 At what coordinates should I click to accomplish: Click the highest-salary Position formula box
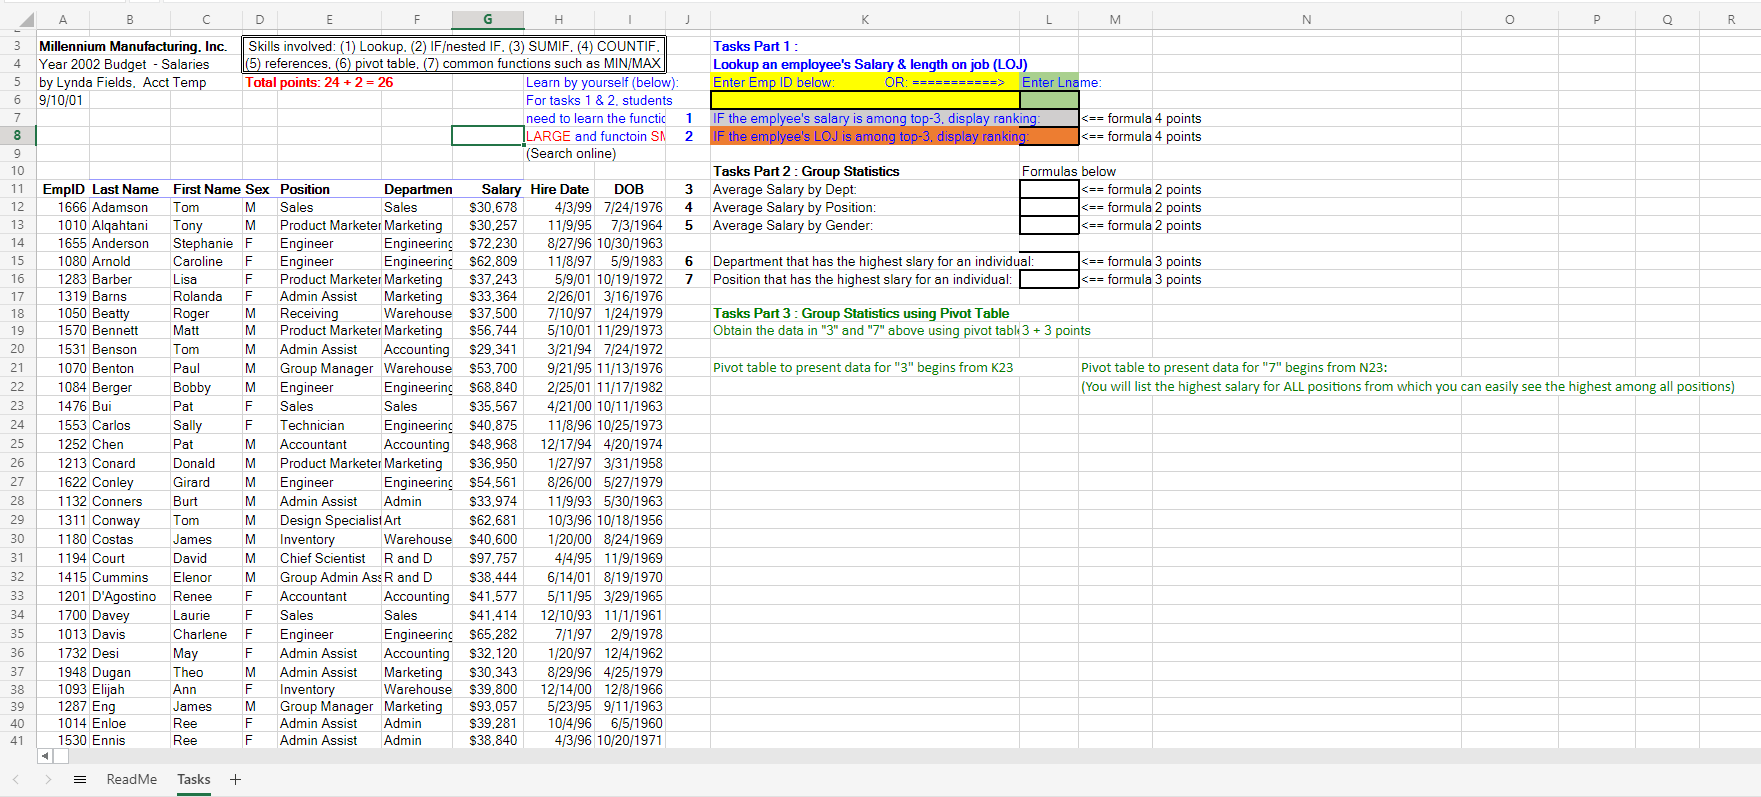pyautogui.click(x=1049, y=279)
